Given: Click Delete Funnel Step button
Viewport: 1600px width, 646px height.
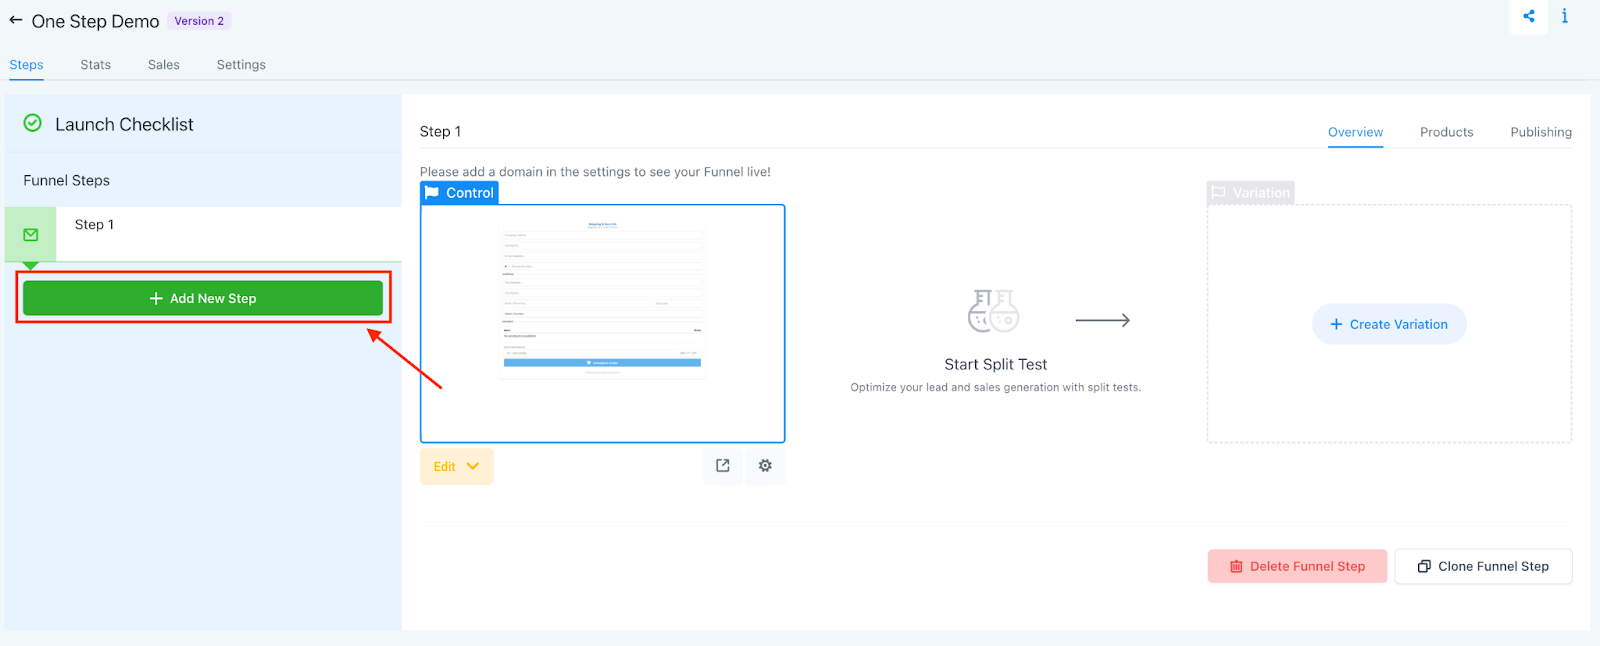Looking at the screenshot, I should (1297, 566).
